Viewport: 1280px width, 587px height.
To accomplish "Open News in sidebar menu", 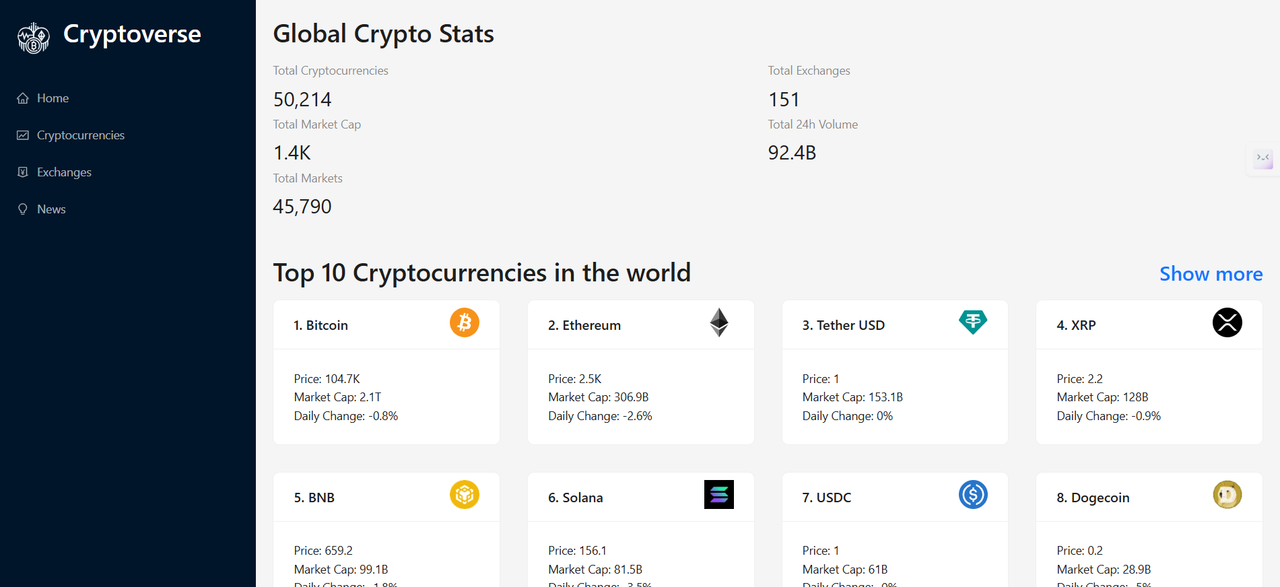I will (x=51, y=209).
